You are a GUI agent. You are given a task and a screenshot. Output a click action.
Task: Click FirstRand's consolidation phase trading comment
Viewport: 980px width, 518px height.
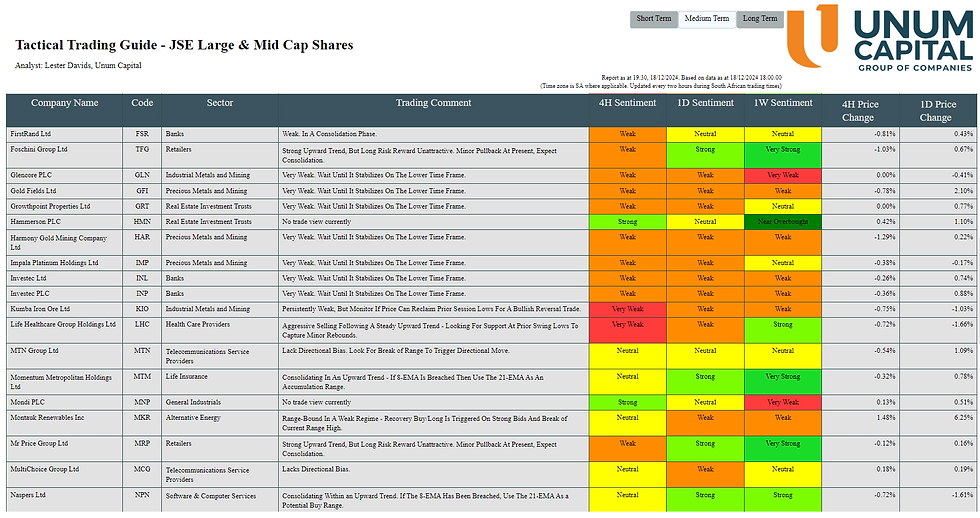[329, 134]
